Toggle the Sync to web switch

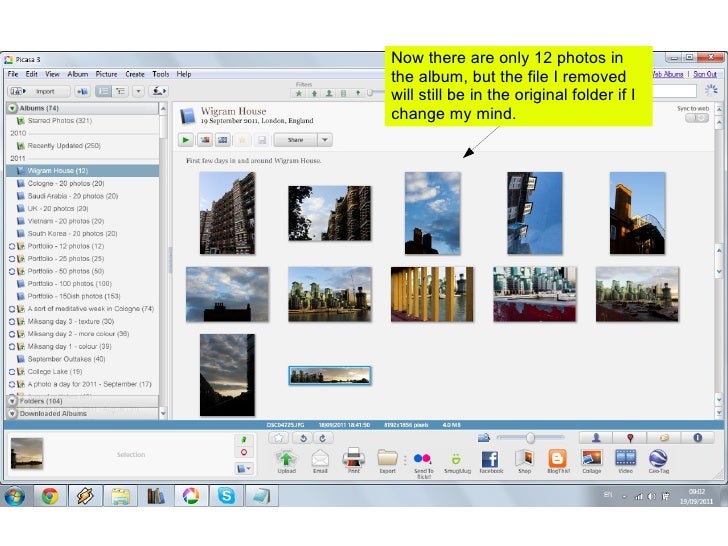[x=697, y=118]
